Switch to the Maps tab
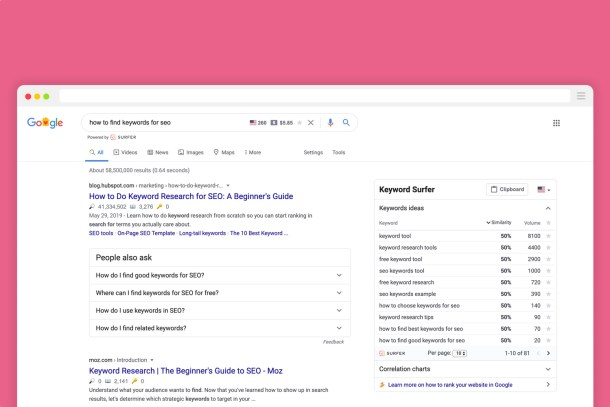The height and width of the screenshot is (407, 610). click(224, 153)
